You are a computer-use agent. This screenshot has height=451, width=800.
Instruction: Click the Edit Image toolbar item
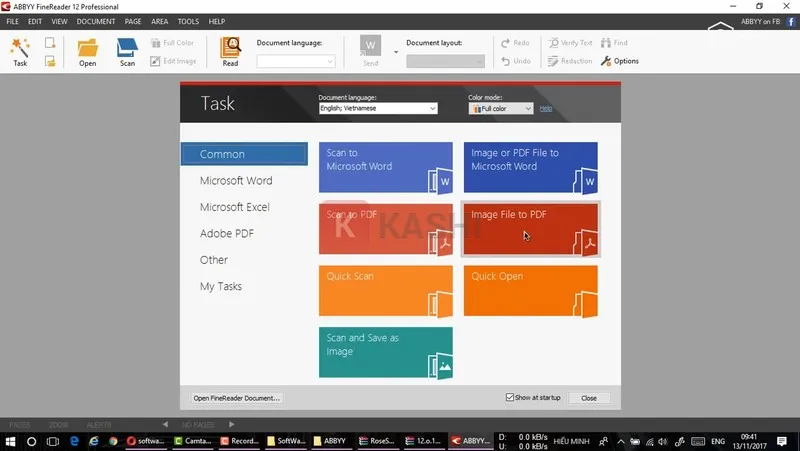[x=173, y=61]
